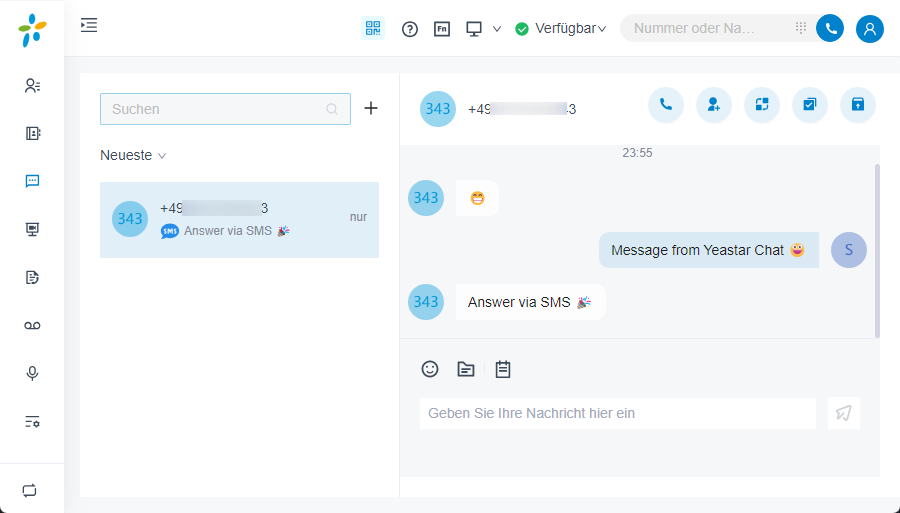Select the Answer via SMS conversation
The width and height of the screenshot is (900, 513).
pyautogui.click(x=239, y=220)
